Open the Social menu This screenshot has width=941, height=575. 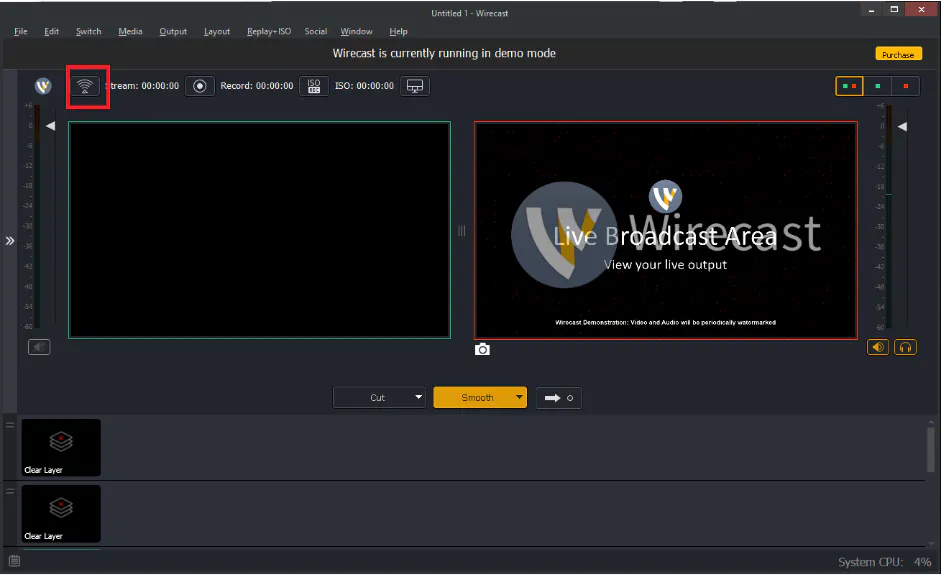316,31
